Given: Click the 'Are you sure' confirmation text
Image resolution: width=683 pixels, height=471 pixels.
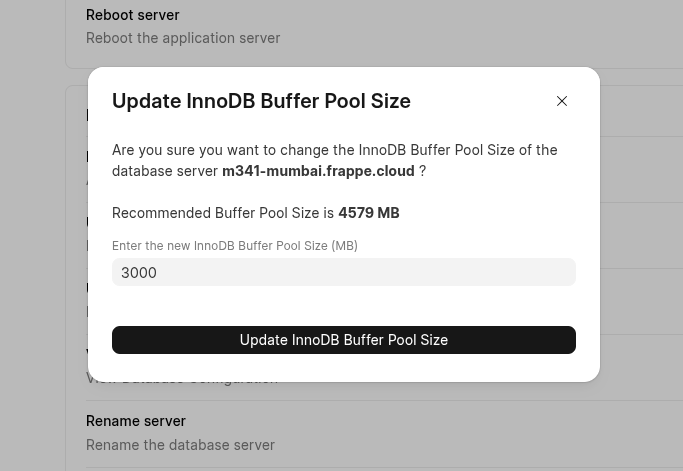Looking at the screenshot, I should (334, 150).
